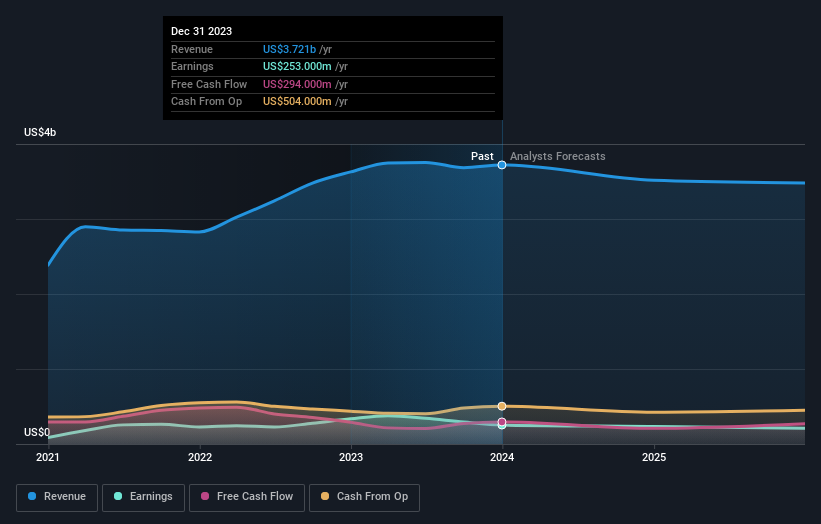Click the orange Cash From Op legend dot
The height and width of the screenshot is (524, 821).
coord(325,496)
